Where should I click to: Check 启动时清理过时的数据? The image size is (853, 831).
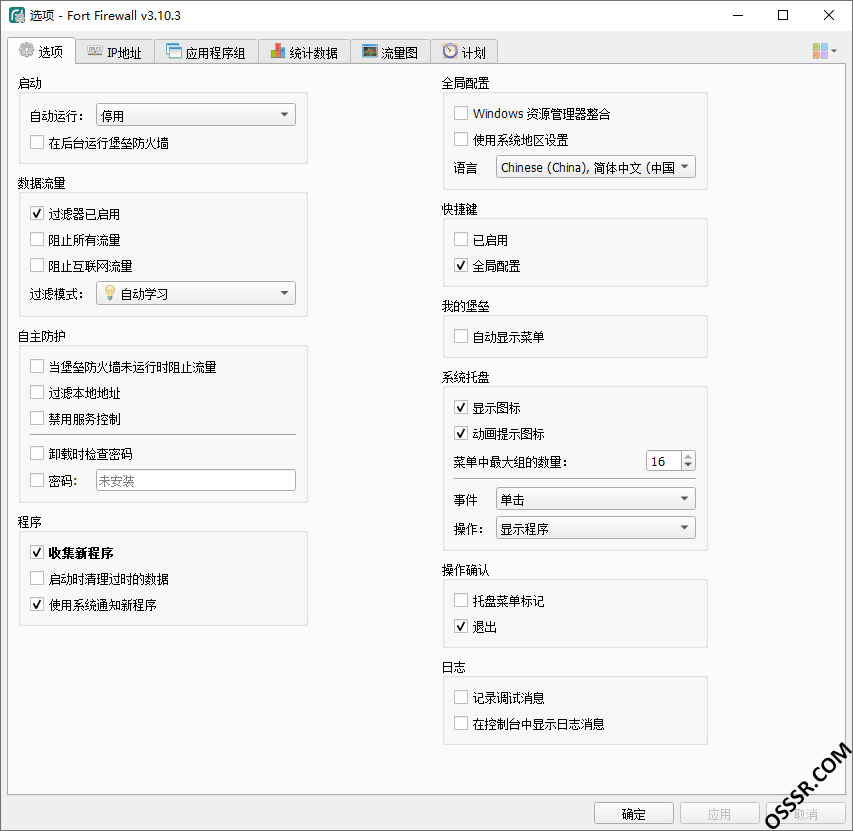[x=37, y=578]
